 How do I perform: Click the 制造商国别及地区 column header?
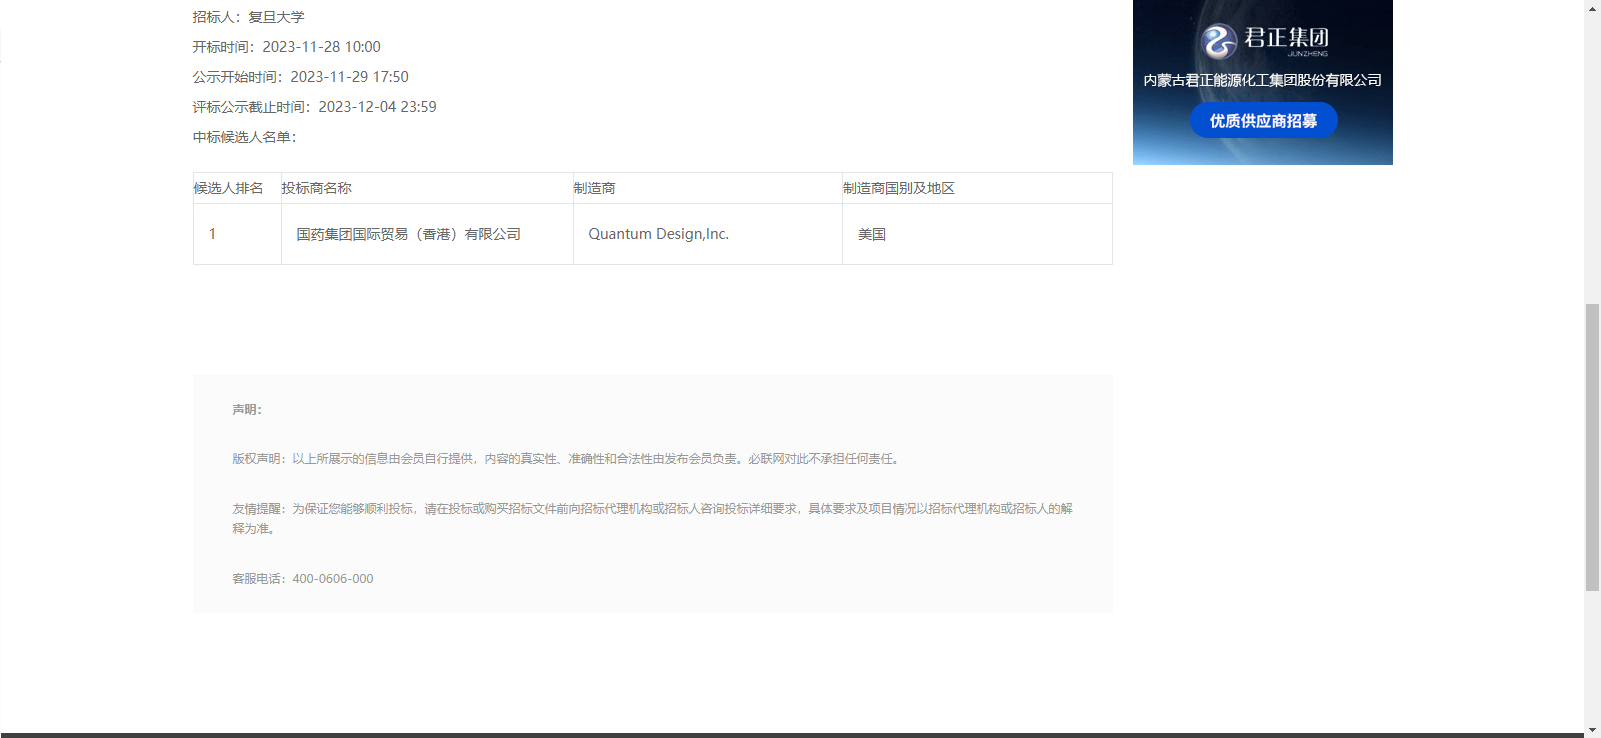tap(899, 188)
